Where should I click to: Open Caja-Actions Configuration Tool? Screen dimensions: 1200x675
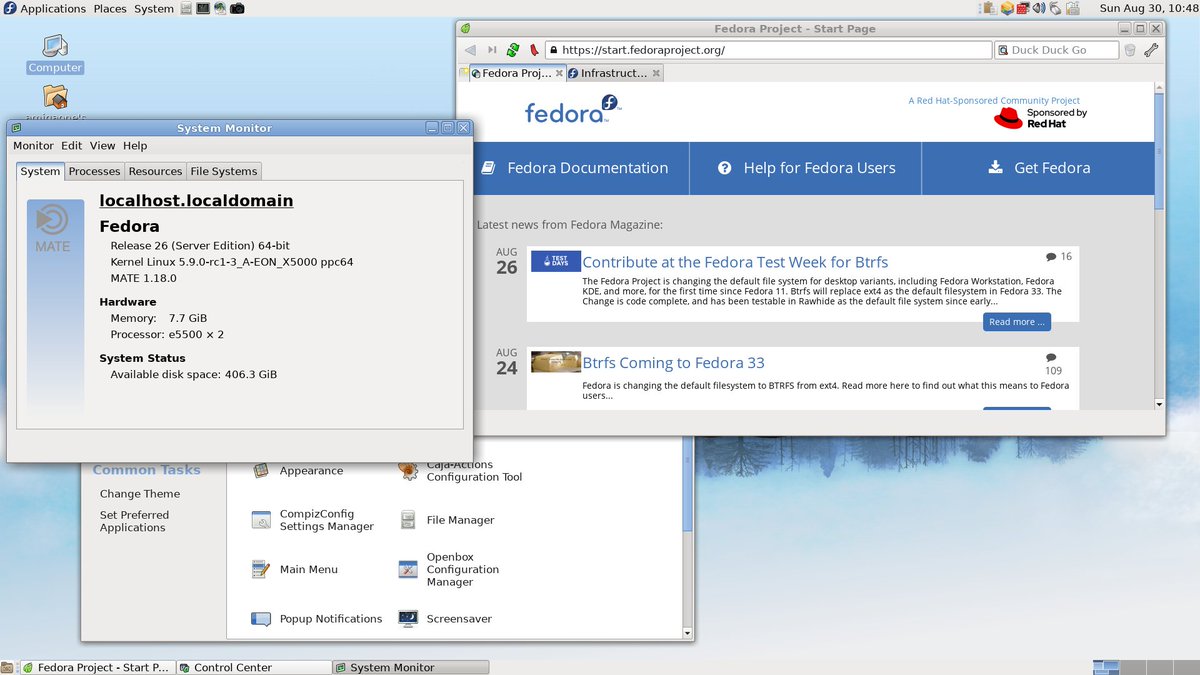click(408, 470)
